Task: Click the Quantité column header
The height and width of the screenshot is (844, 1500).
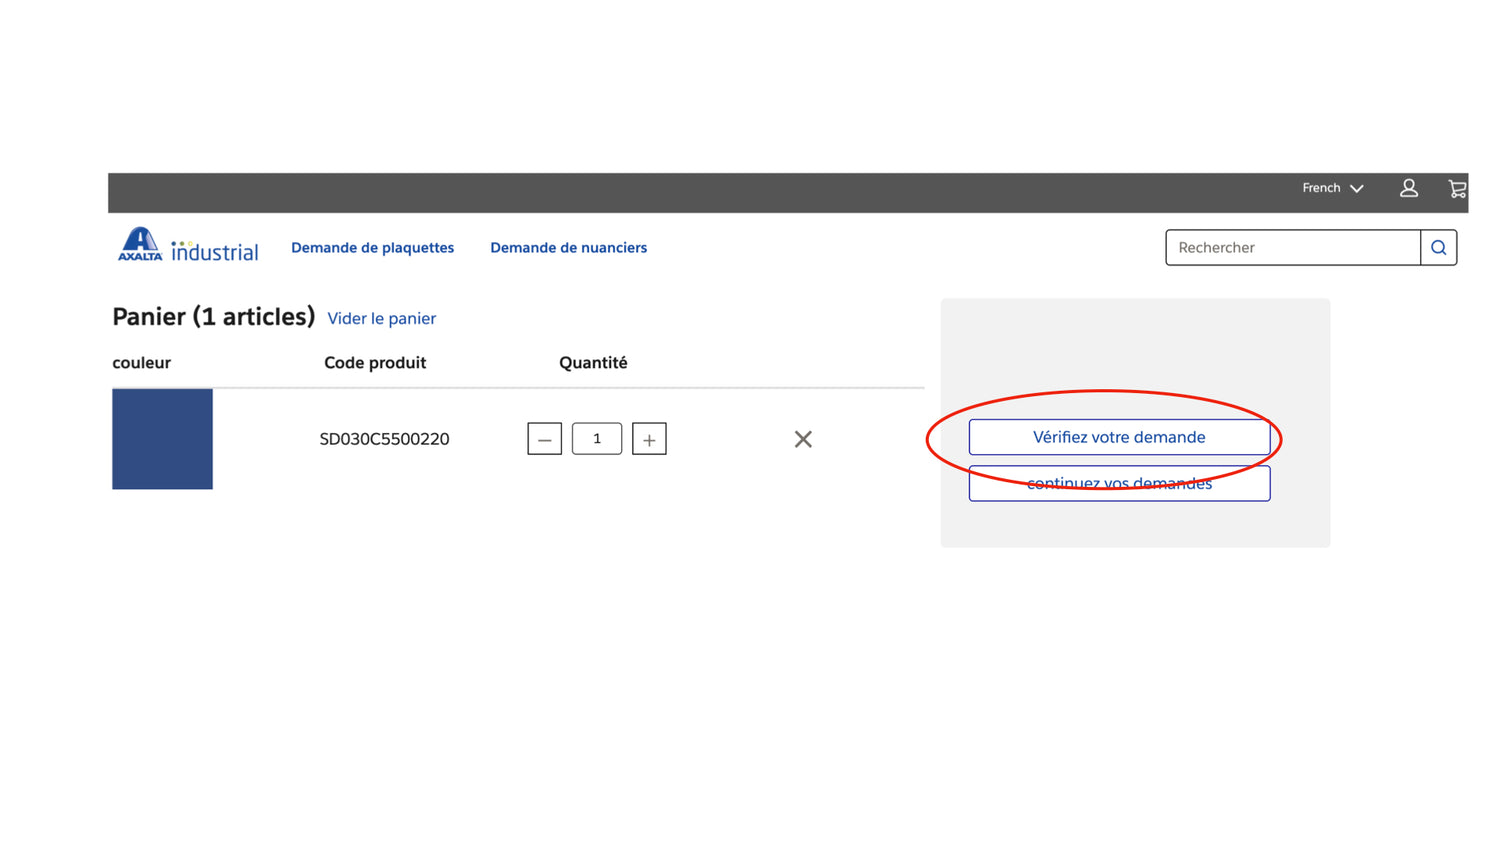Action: [x=593, y=363]
